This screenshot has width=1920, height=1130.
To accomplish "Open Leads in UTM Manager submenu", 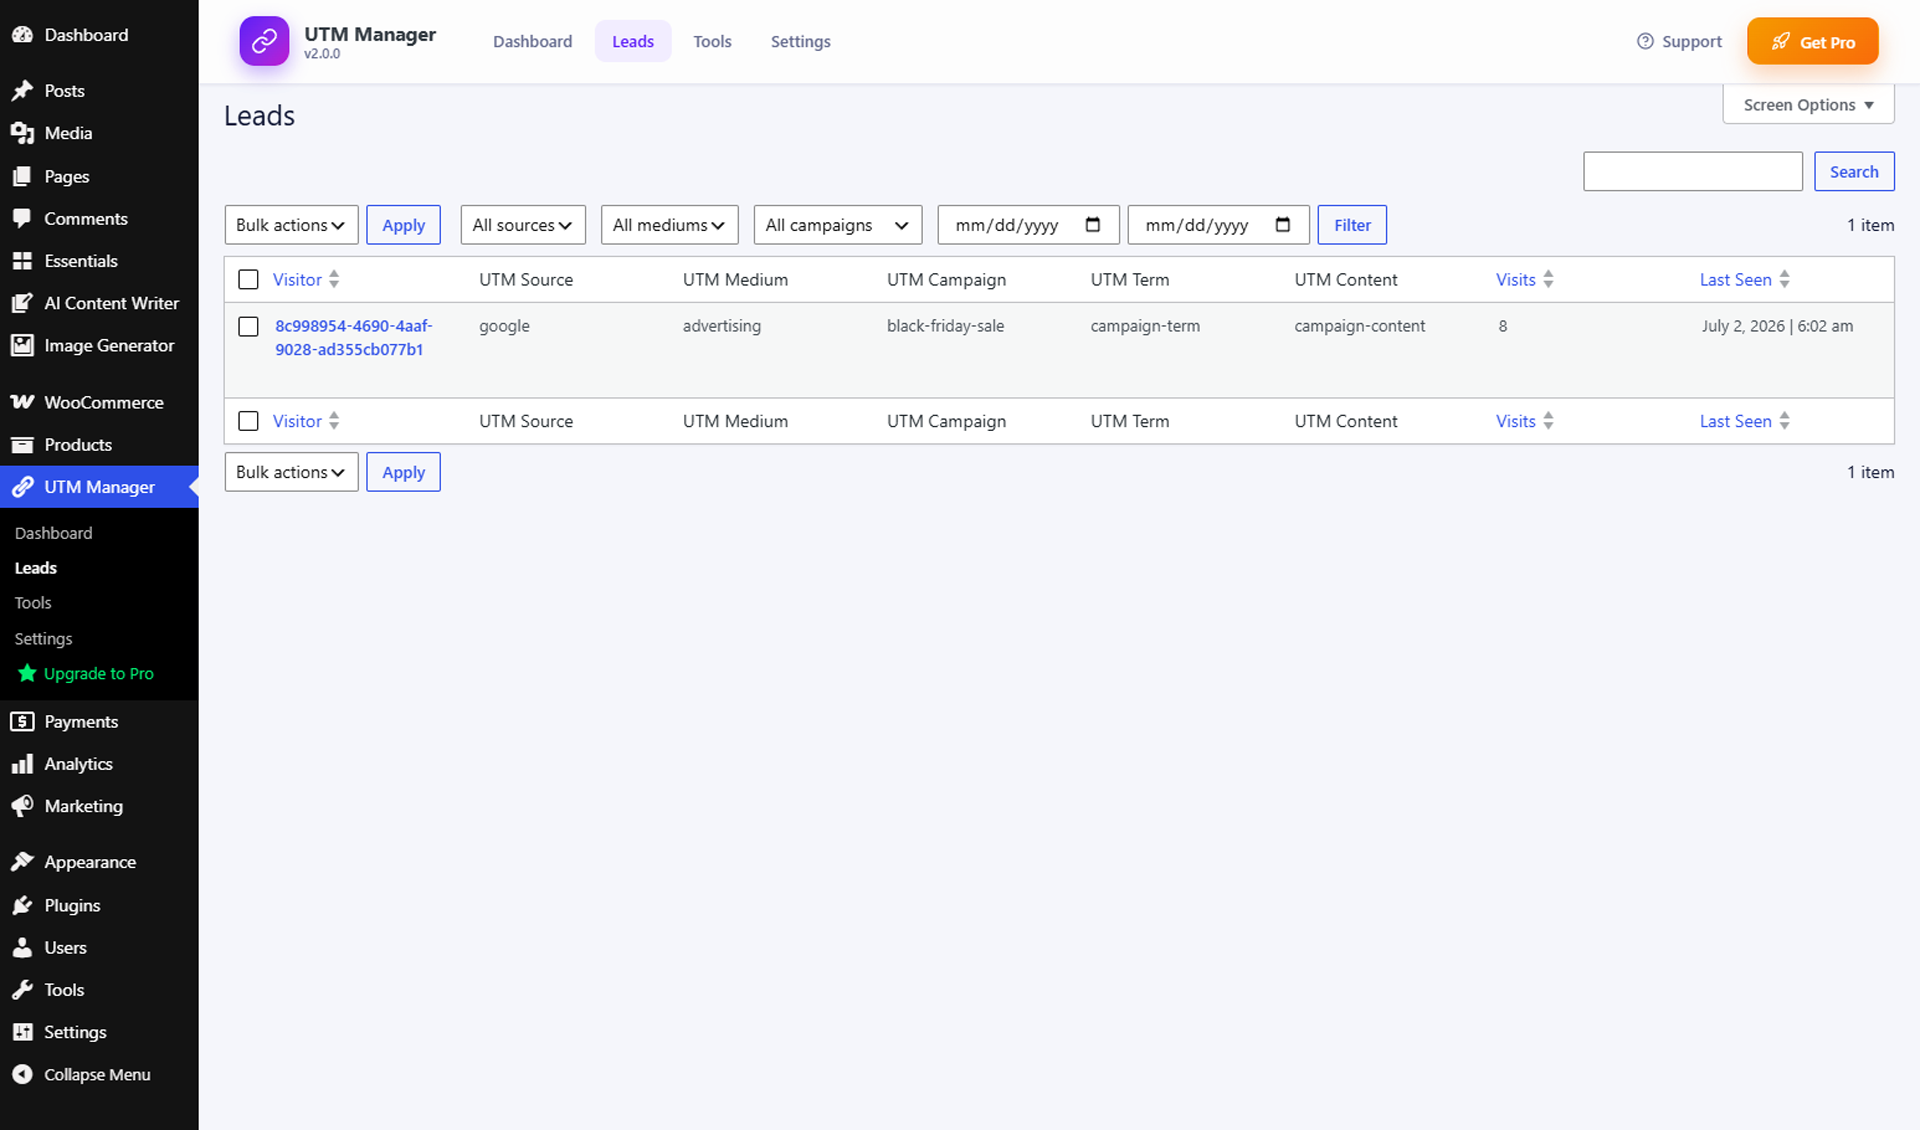I will tap(36, 568).
